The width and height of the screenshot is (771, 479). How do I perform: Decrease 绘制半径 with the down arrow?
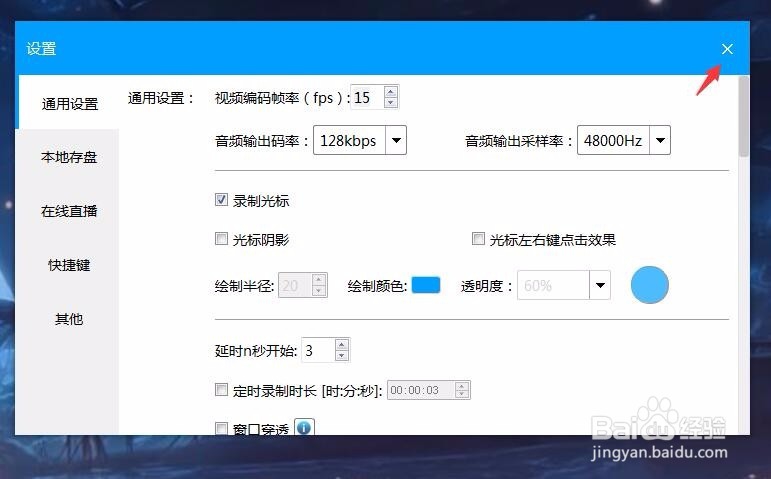pyautogui.click(x=319, y=291)
